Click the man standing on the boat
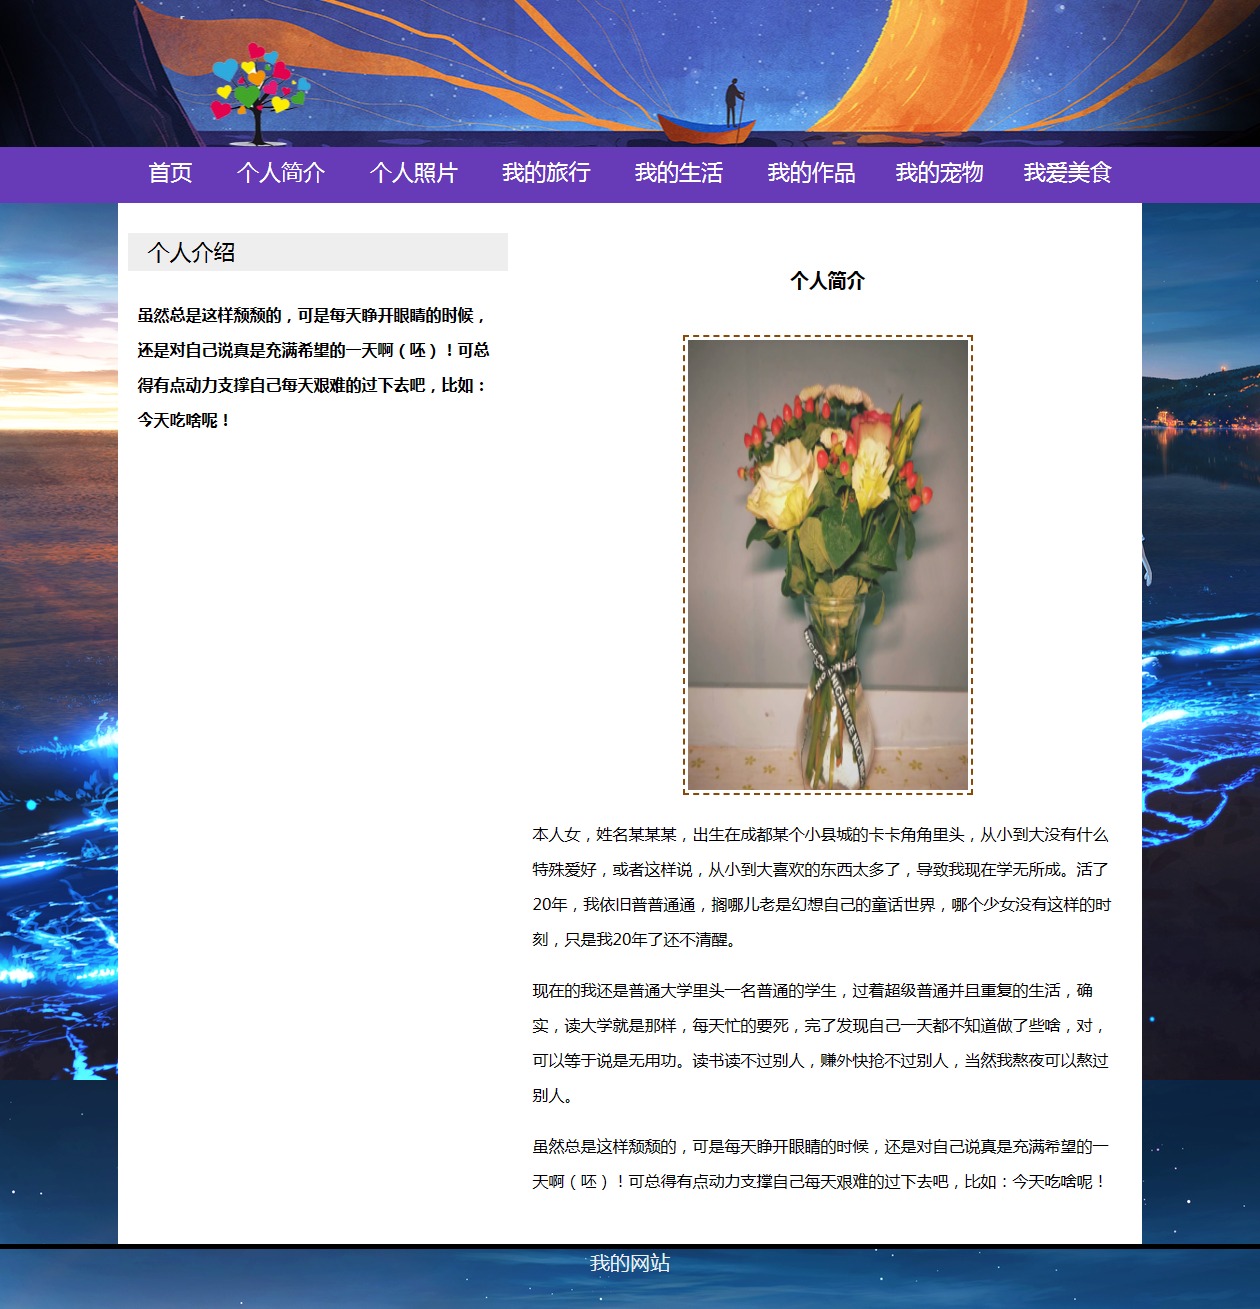This screenshot has height=1309, width=1260. click(x=734, y=102)
